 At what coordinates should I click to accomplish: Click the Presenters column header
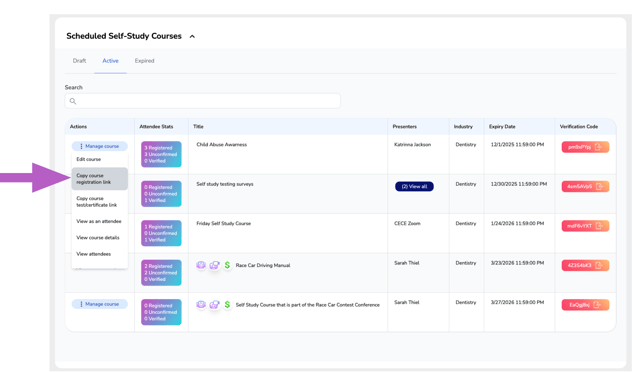click(x=404, y=126)
